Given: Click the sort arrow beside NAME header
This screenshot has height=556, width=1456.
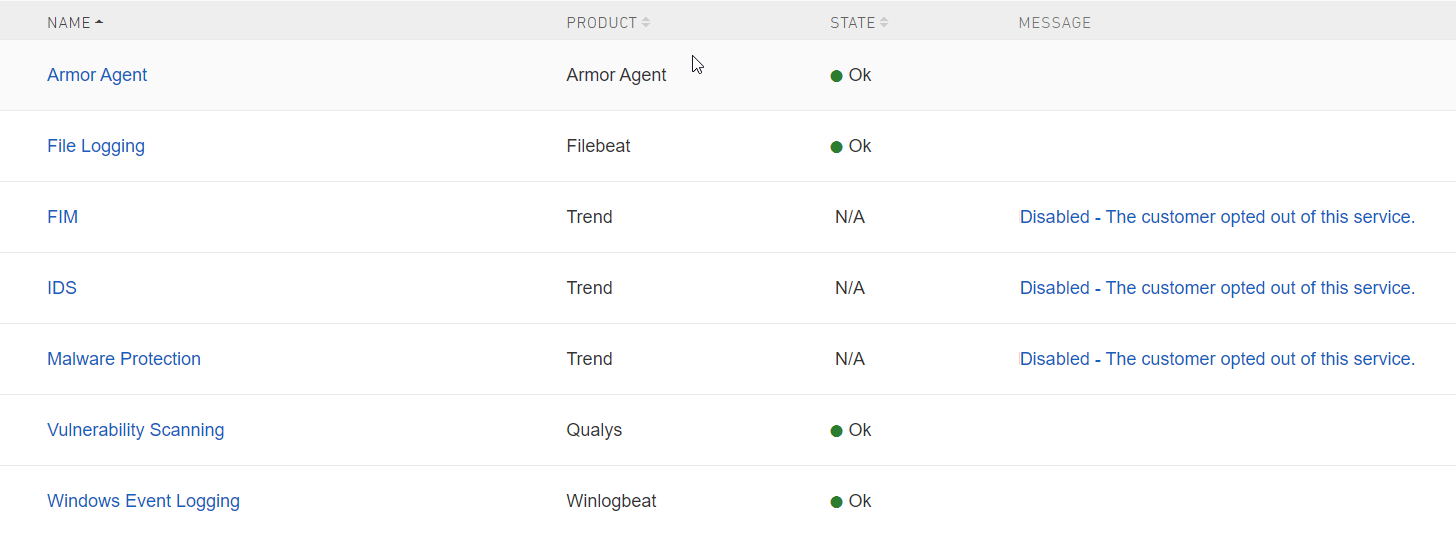Looking at the screenshot, I should click(99, 23).
